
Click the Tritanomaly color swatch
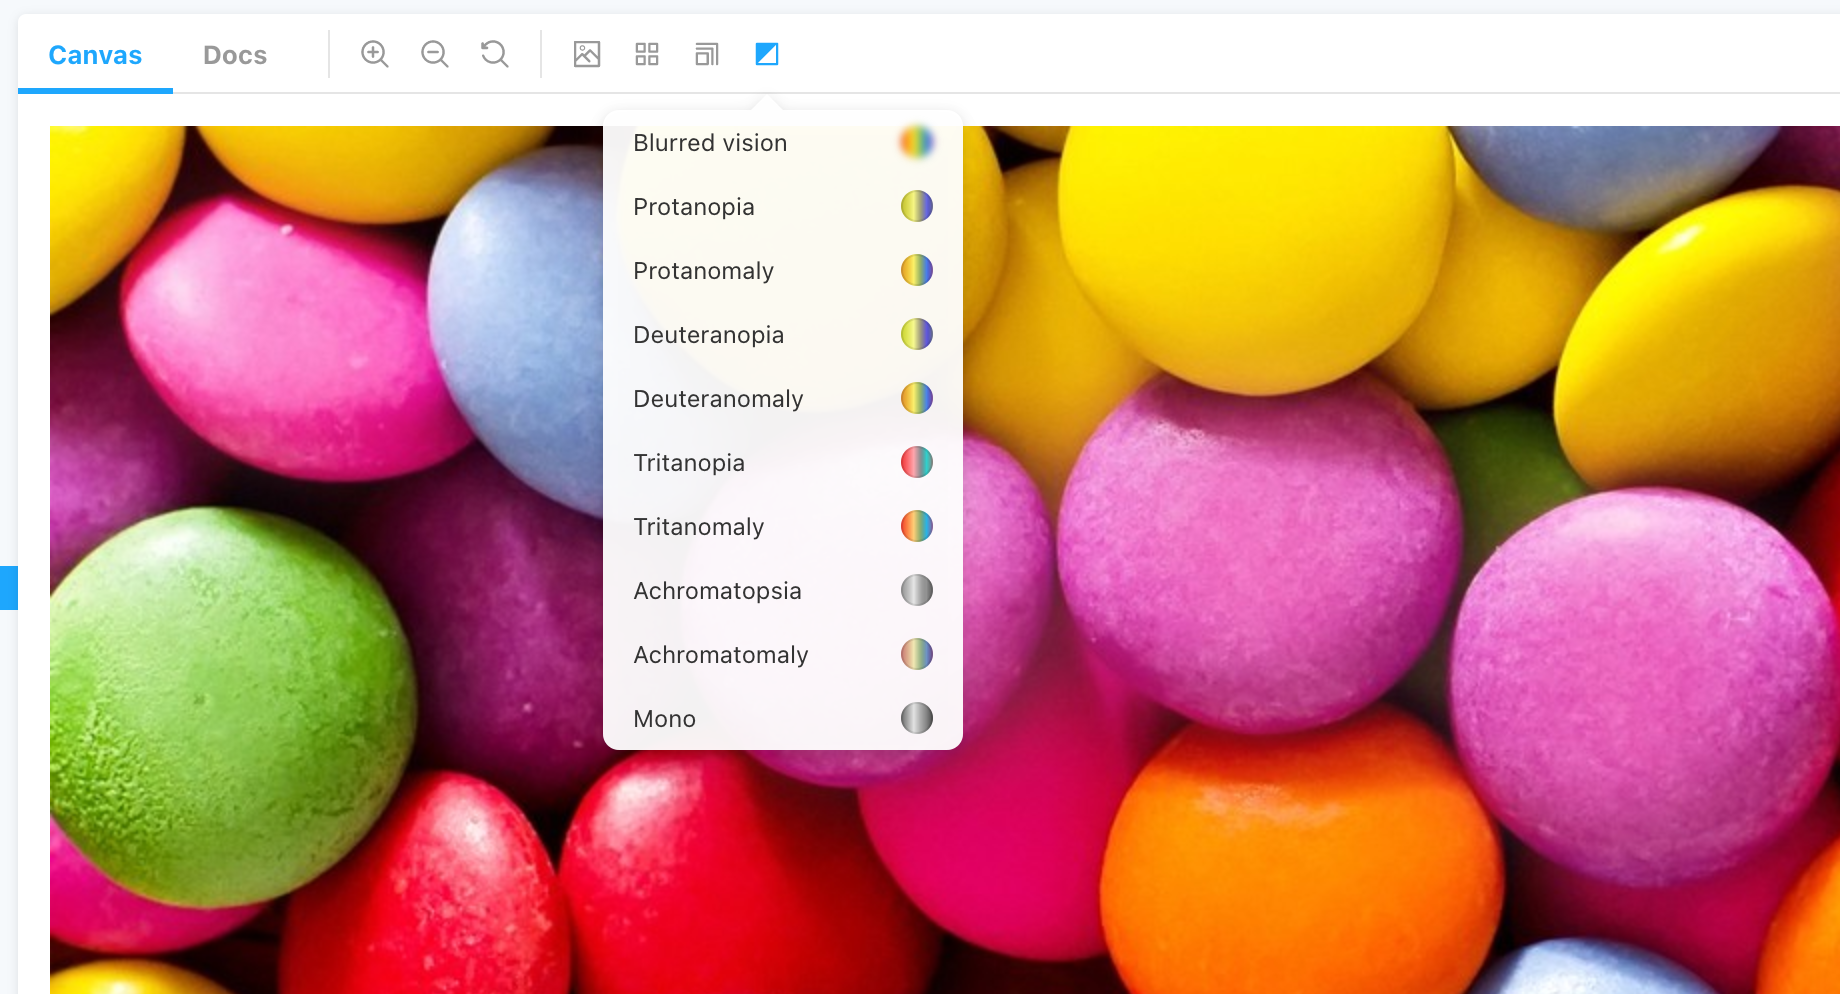[917, 526]
